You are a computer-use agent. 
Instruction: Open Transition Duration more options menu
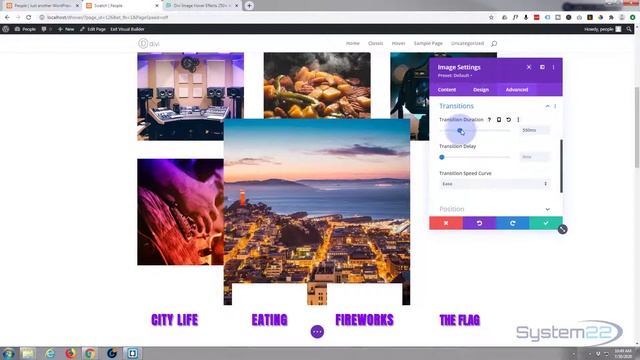(518, 120)
